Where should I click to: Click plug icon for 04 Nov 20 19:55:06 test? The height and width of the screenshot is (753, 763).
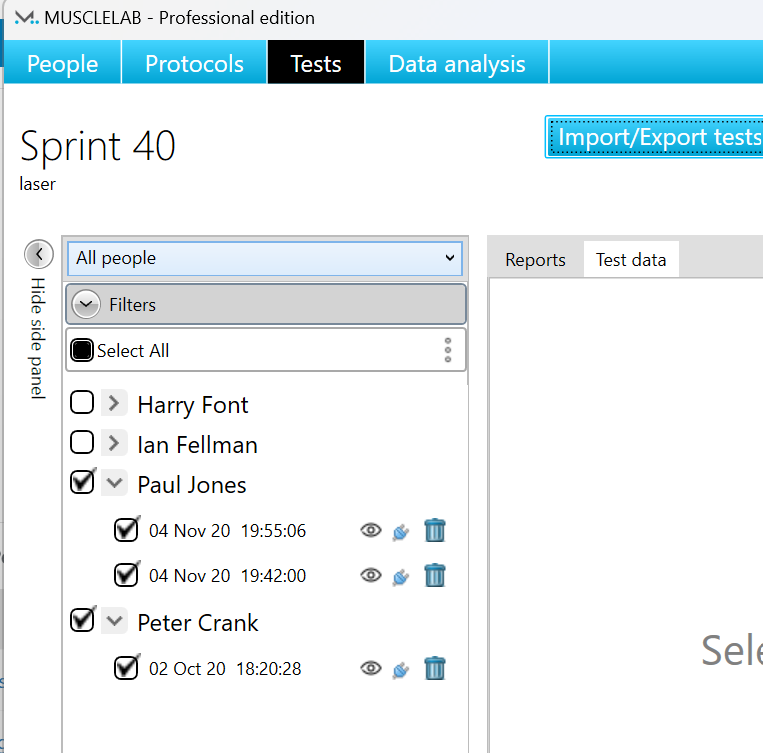pyautogui.click(x=400, y=532)
